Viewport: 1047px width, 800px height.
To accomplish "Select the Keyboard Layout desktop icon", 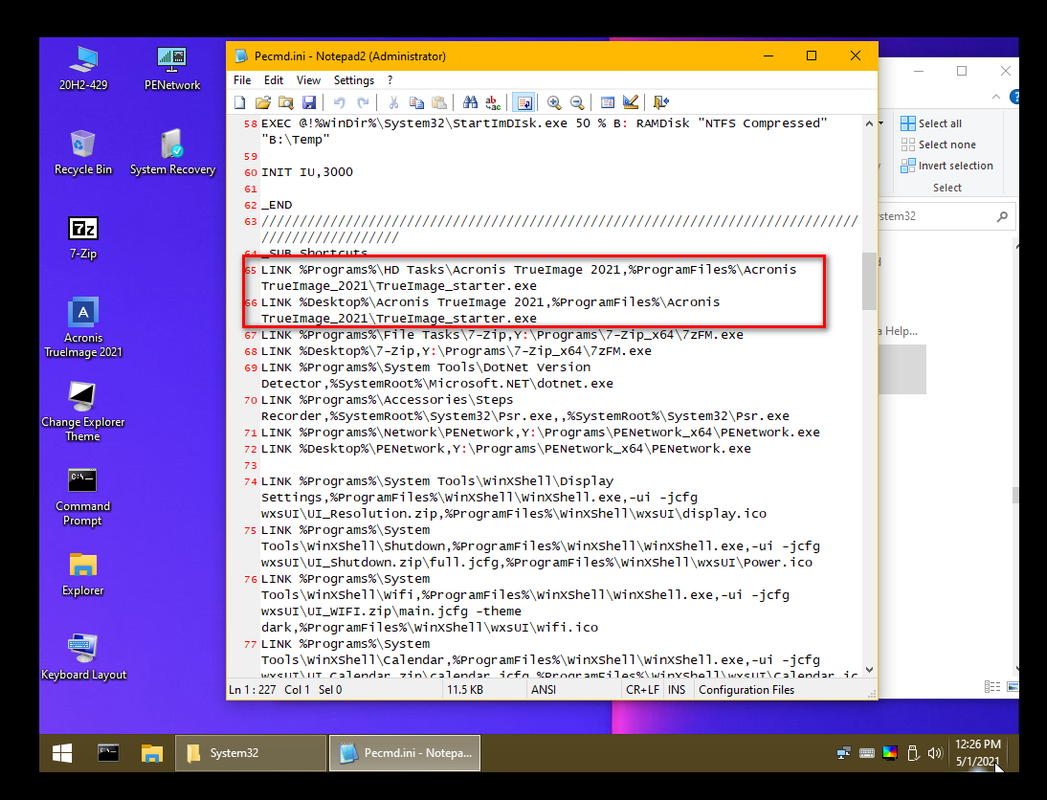I will (83, 657).
